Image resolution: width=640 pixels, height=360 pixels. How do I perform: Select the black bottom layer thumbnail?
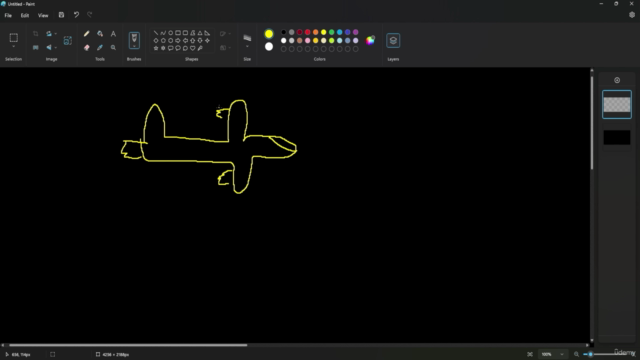click(x=617, y=138)
